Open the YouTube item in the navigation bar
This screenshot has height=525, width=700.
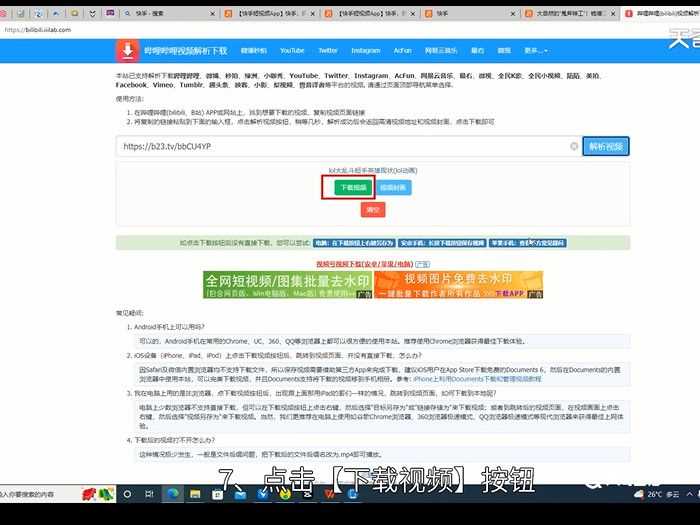tap(292, 51)
